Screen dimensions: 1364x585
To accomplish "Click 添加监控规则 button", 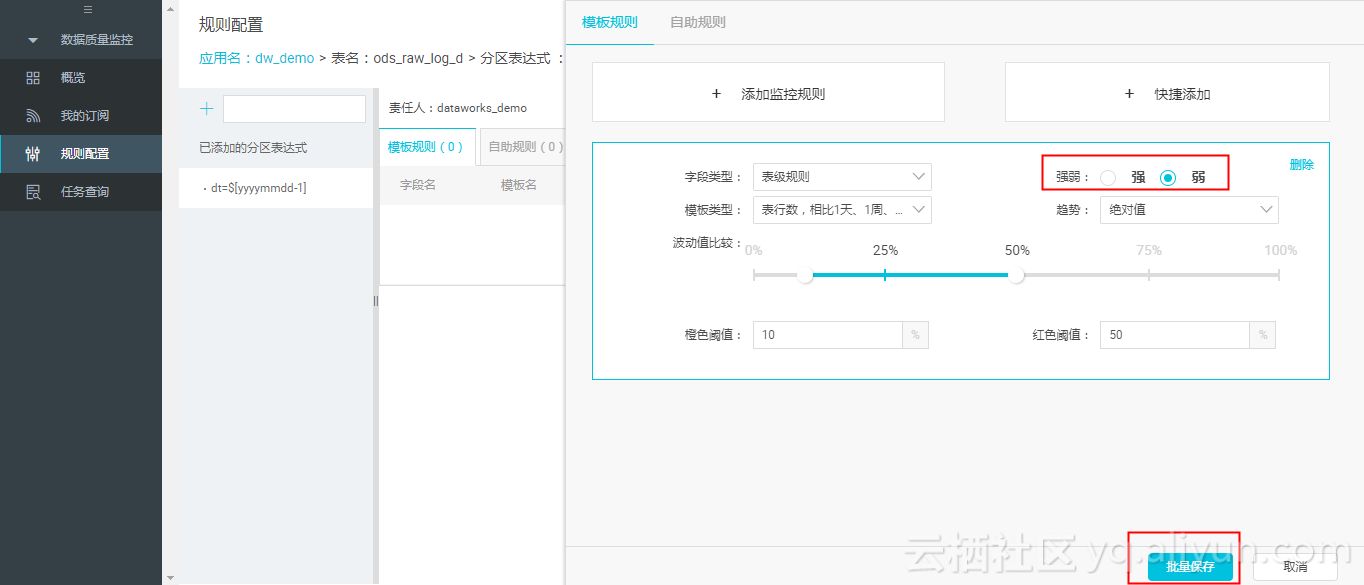I will [768, 93].
